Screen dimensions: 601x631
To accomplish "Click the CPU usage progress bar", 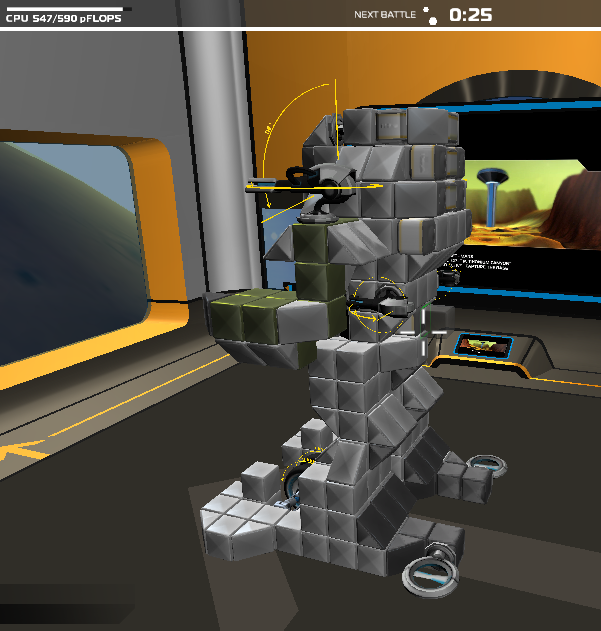I will coord(64,9).
